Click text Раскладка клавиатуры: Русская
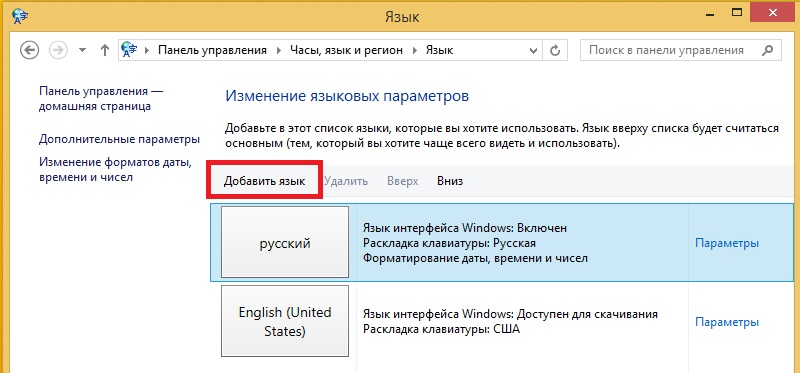The image size is (800, 373). click(x=449, y=243)
